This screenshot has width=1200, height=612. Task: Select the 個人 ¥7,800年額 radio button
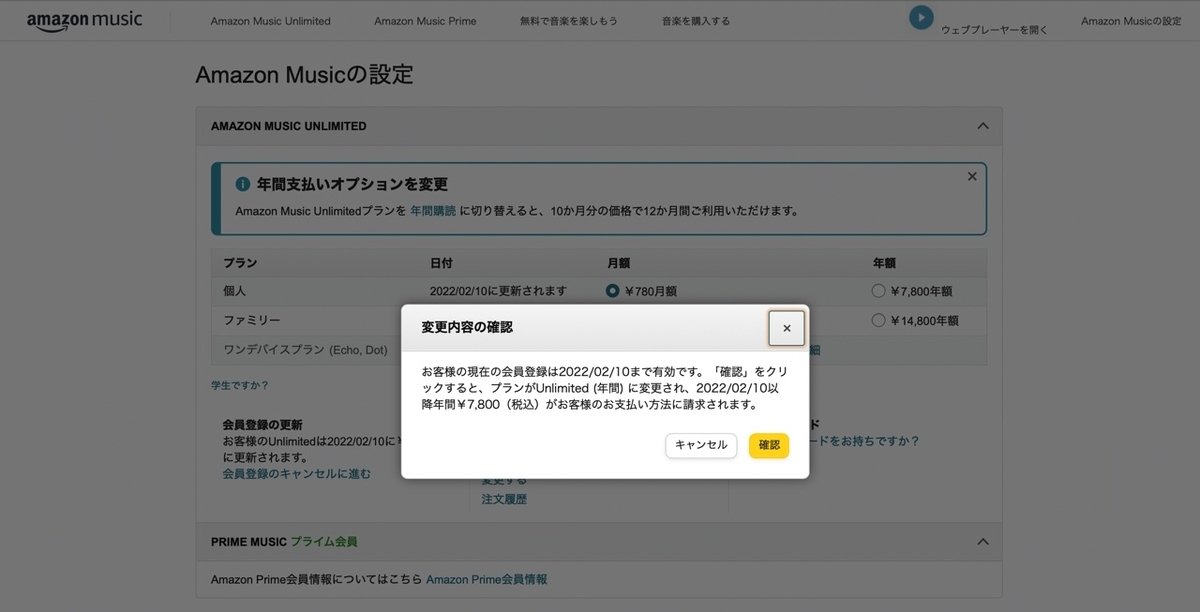pos(879,291)
